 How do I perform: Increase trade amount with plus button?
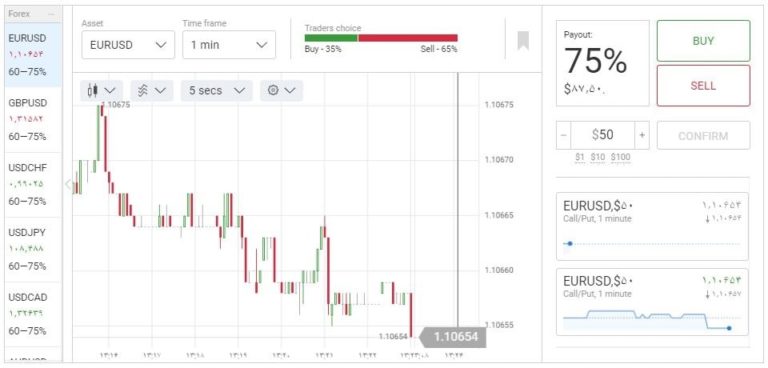coord(642,135)
